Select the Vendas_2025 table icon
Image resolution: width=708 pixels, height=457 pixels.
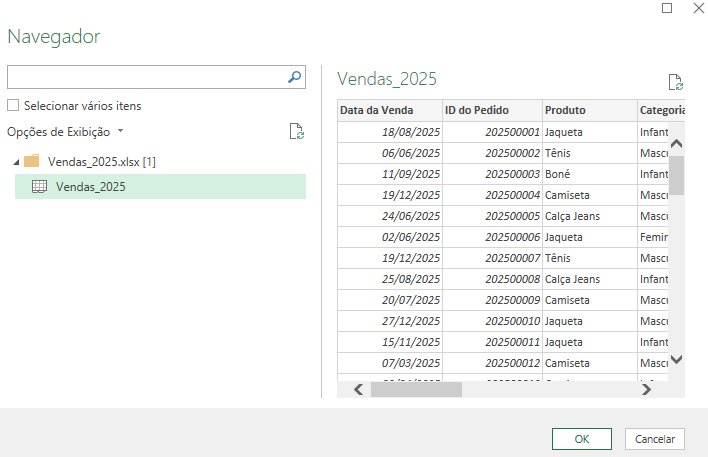click(39, 187)
